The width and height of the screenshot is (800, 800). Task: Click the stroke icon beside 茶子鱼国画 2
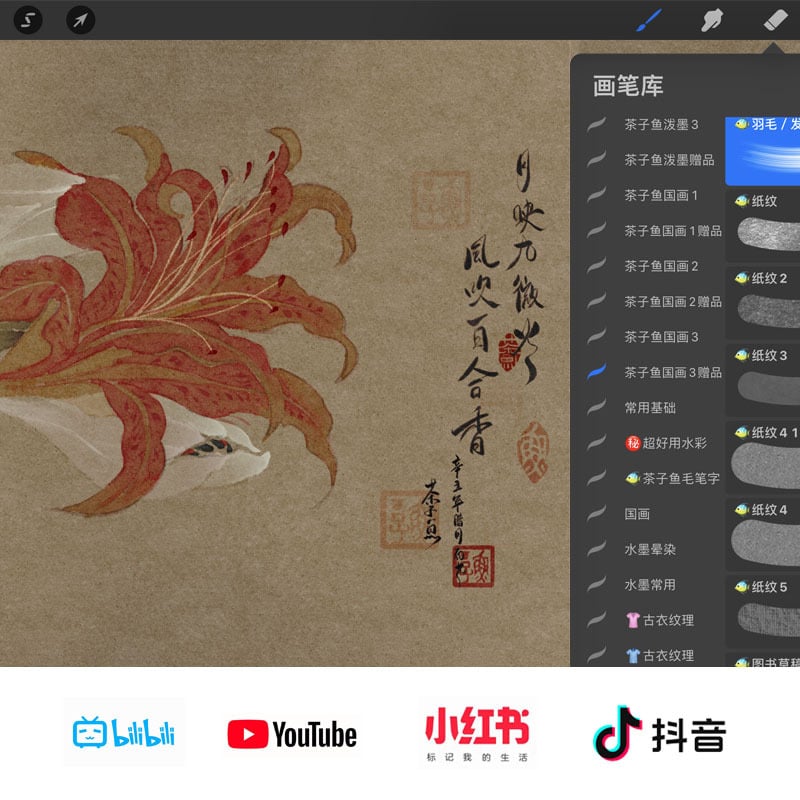point(596,266)
